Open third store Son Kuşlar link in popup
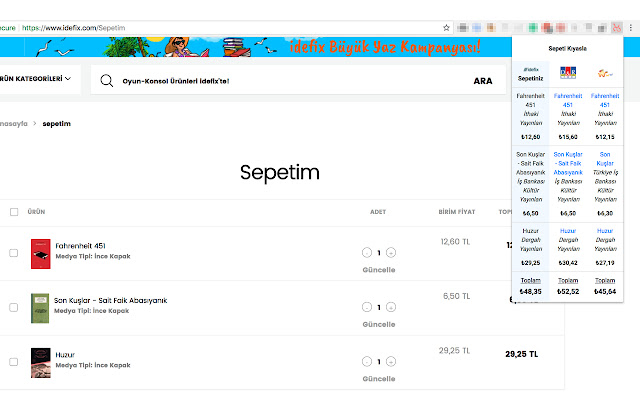640x400 pixels. pos(605,159)
